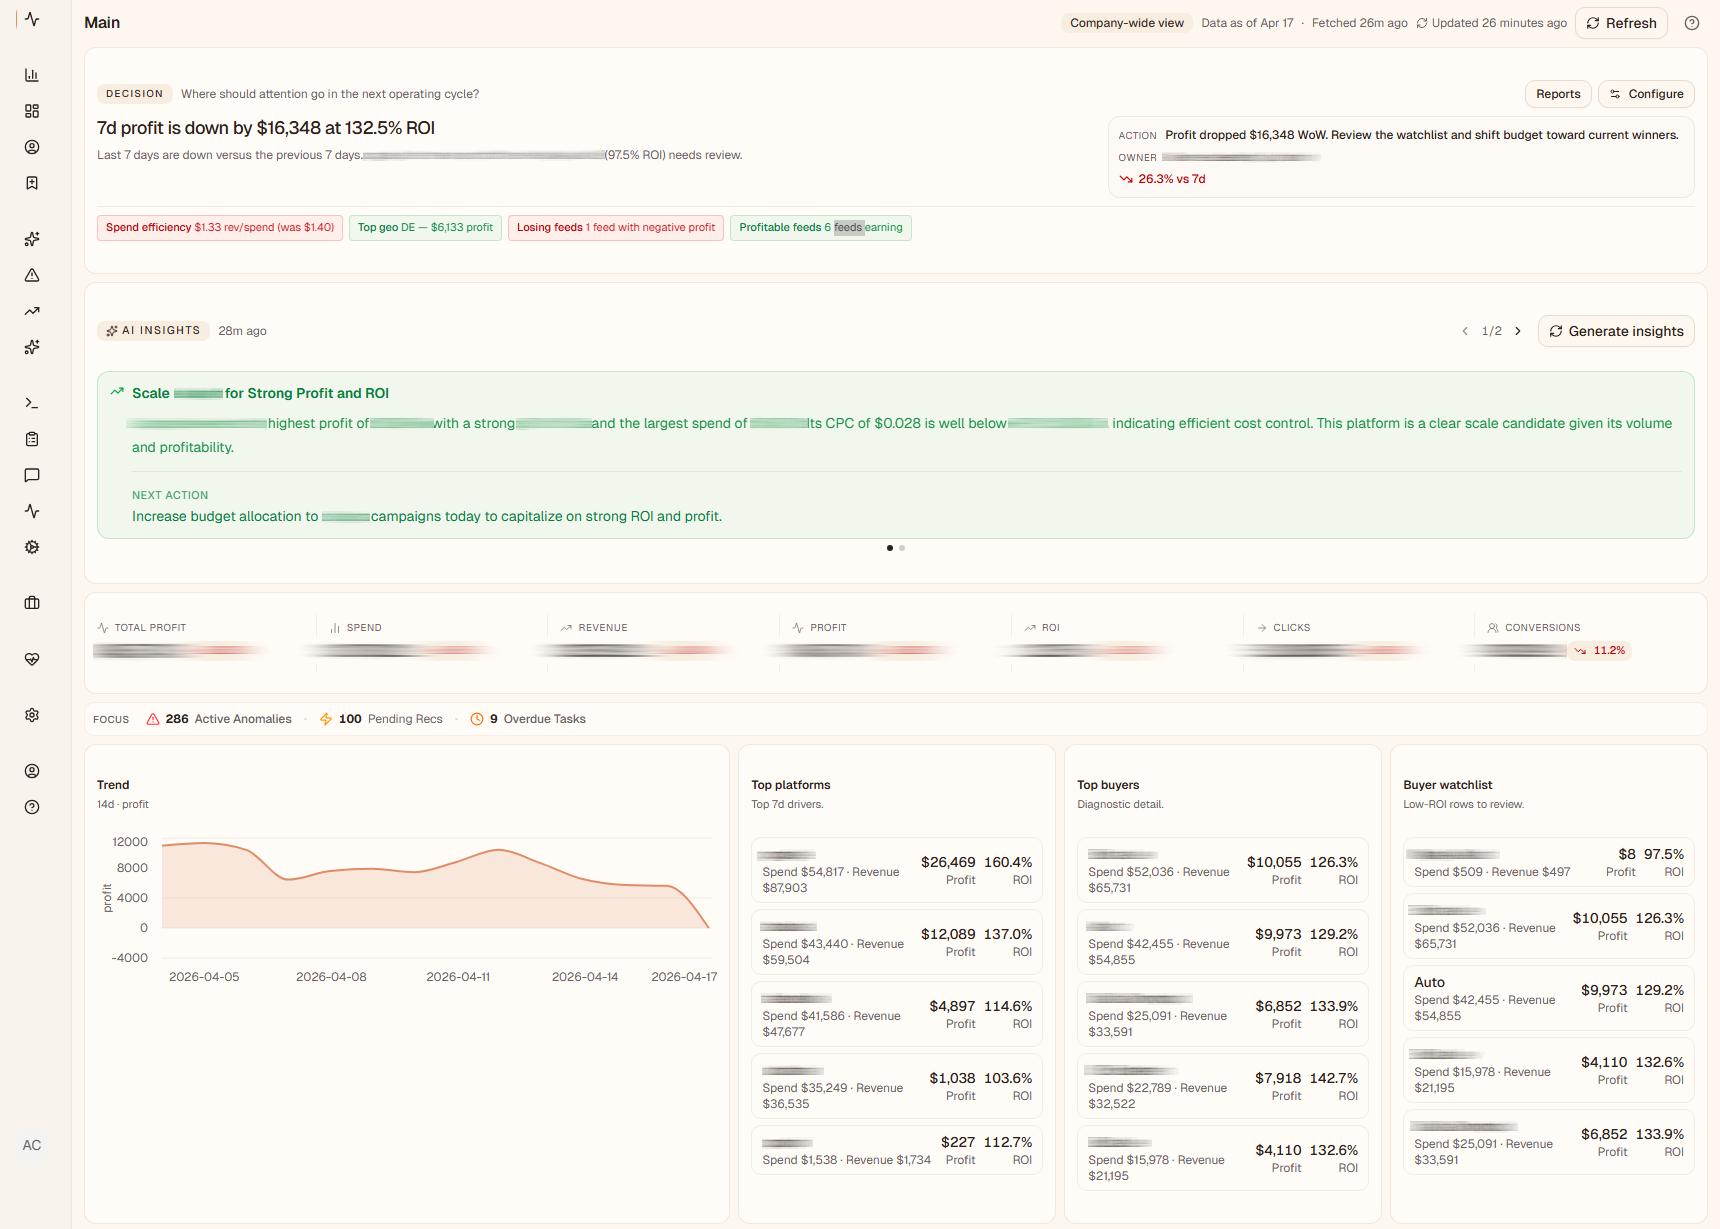The image size is (1720, 1229).
Task: Click the Profitable feeds chip
Action: (821, 228)
